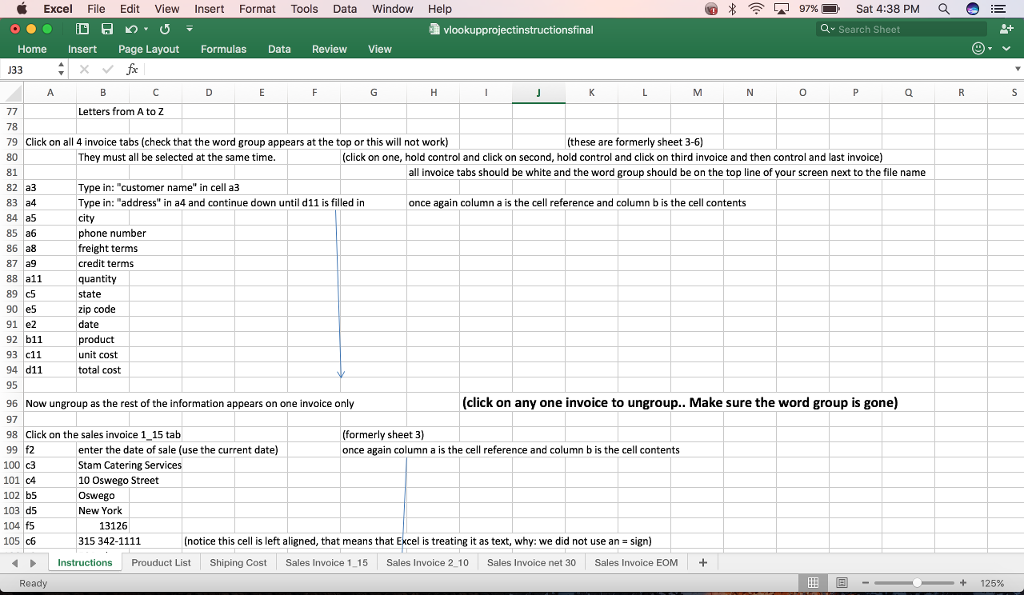Screen dimensions: 1024x595
Task: Switch to Normal view in status bar
Action: click(813, 581)
